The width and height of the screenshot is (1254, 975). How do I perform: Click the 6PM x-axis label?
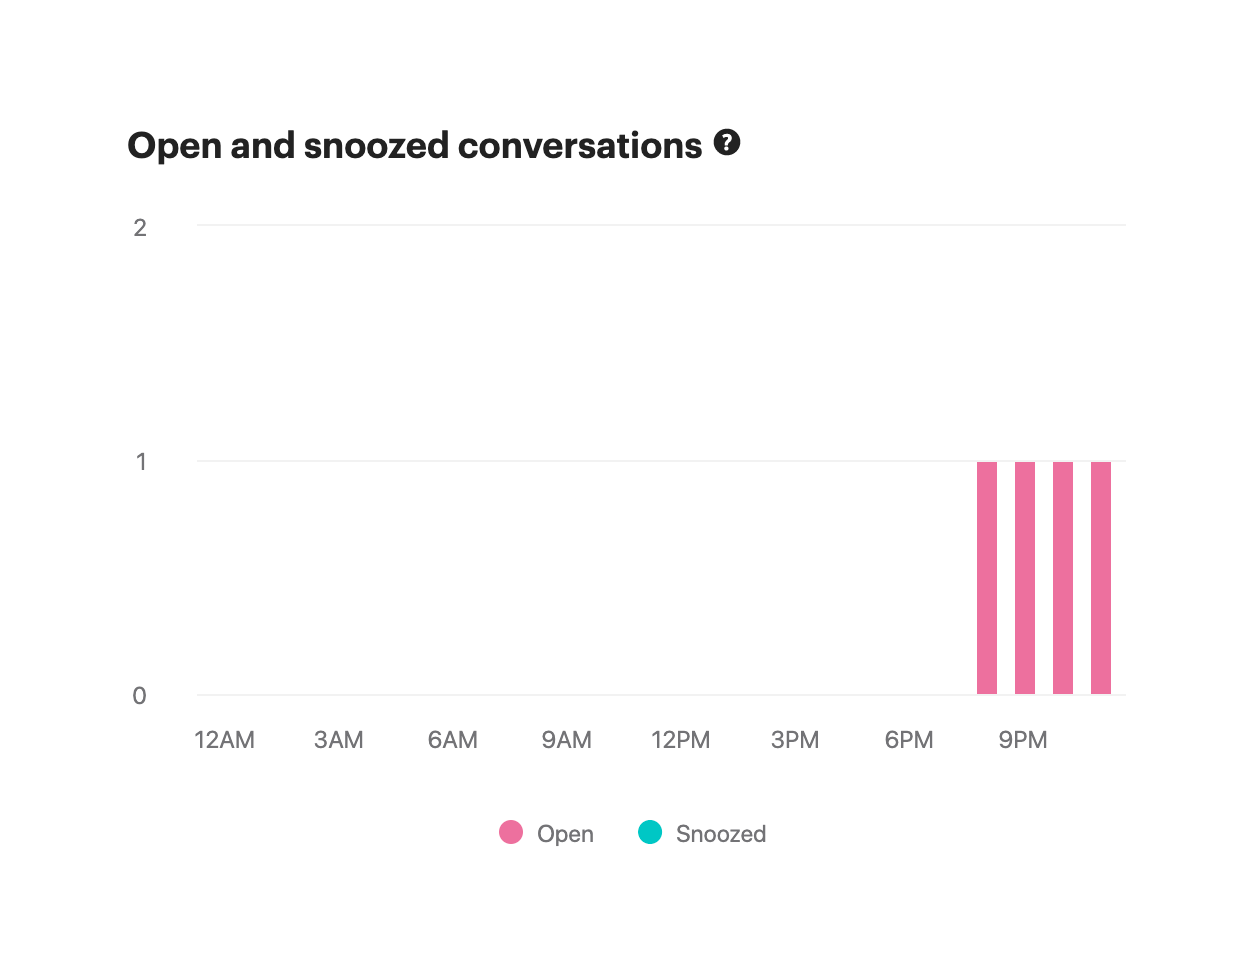pyautogui.click(x=909, y=740)
